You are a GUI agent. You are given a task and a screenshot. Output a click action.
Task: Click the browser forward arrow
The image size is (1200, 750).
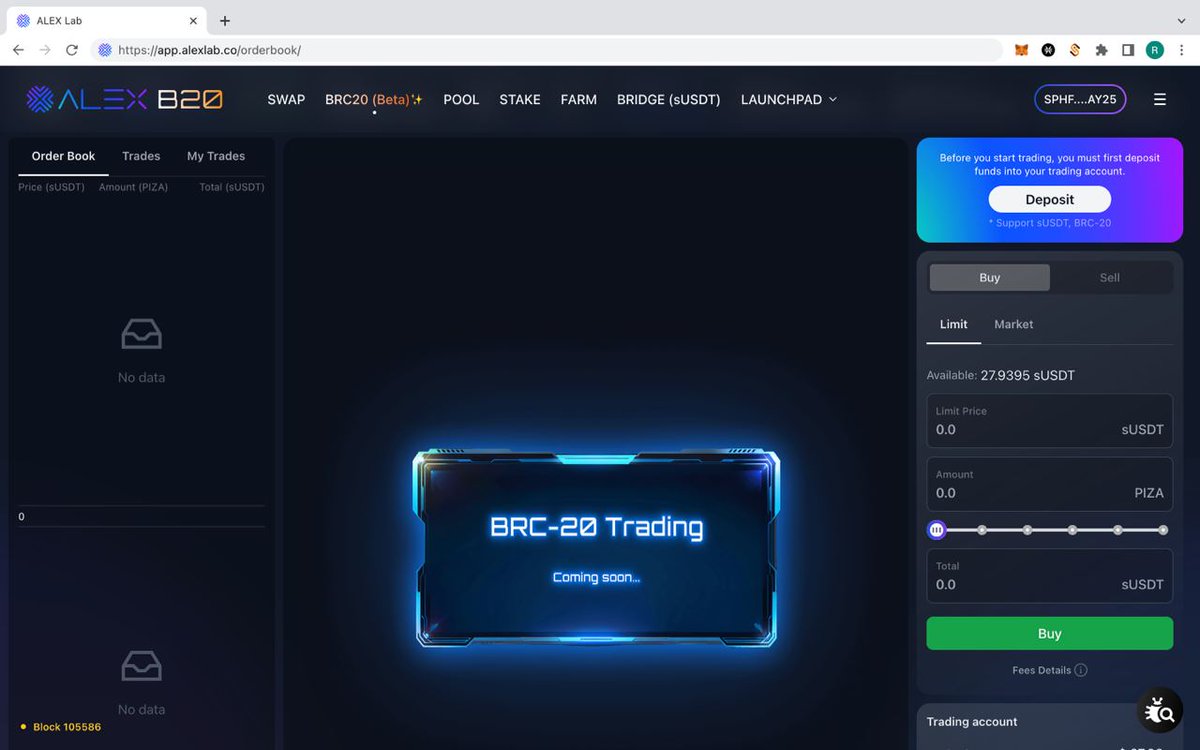tap(45, 50)
